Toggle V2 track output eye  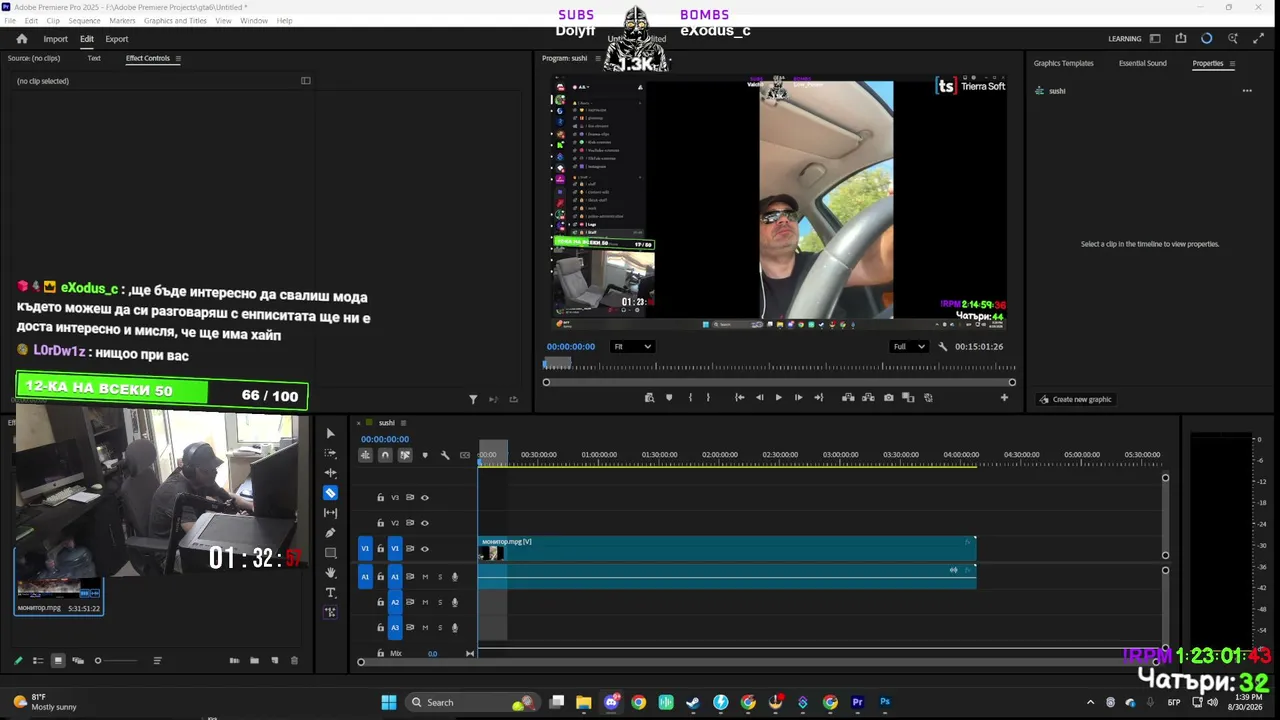tap(424, 523)
